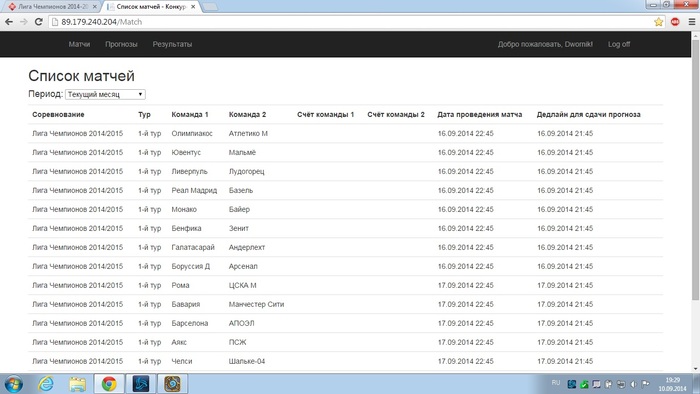Click the Боруссия Д team cell
The width and height of the screenshot is (700, 394).
tap(191, 266)
